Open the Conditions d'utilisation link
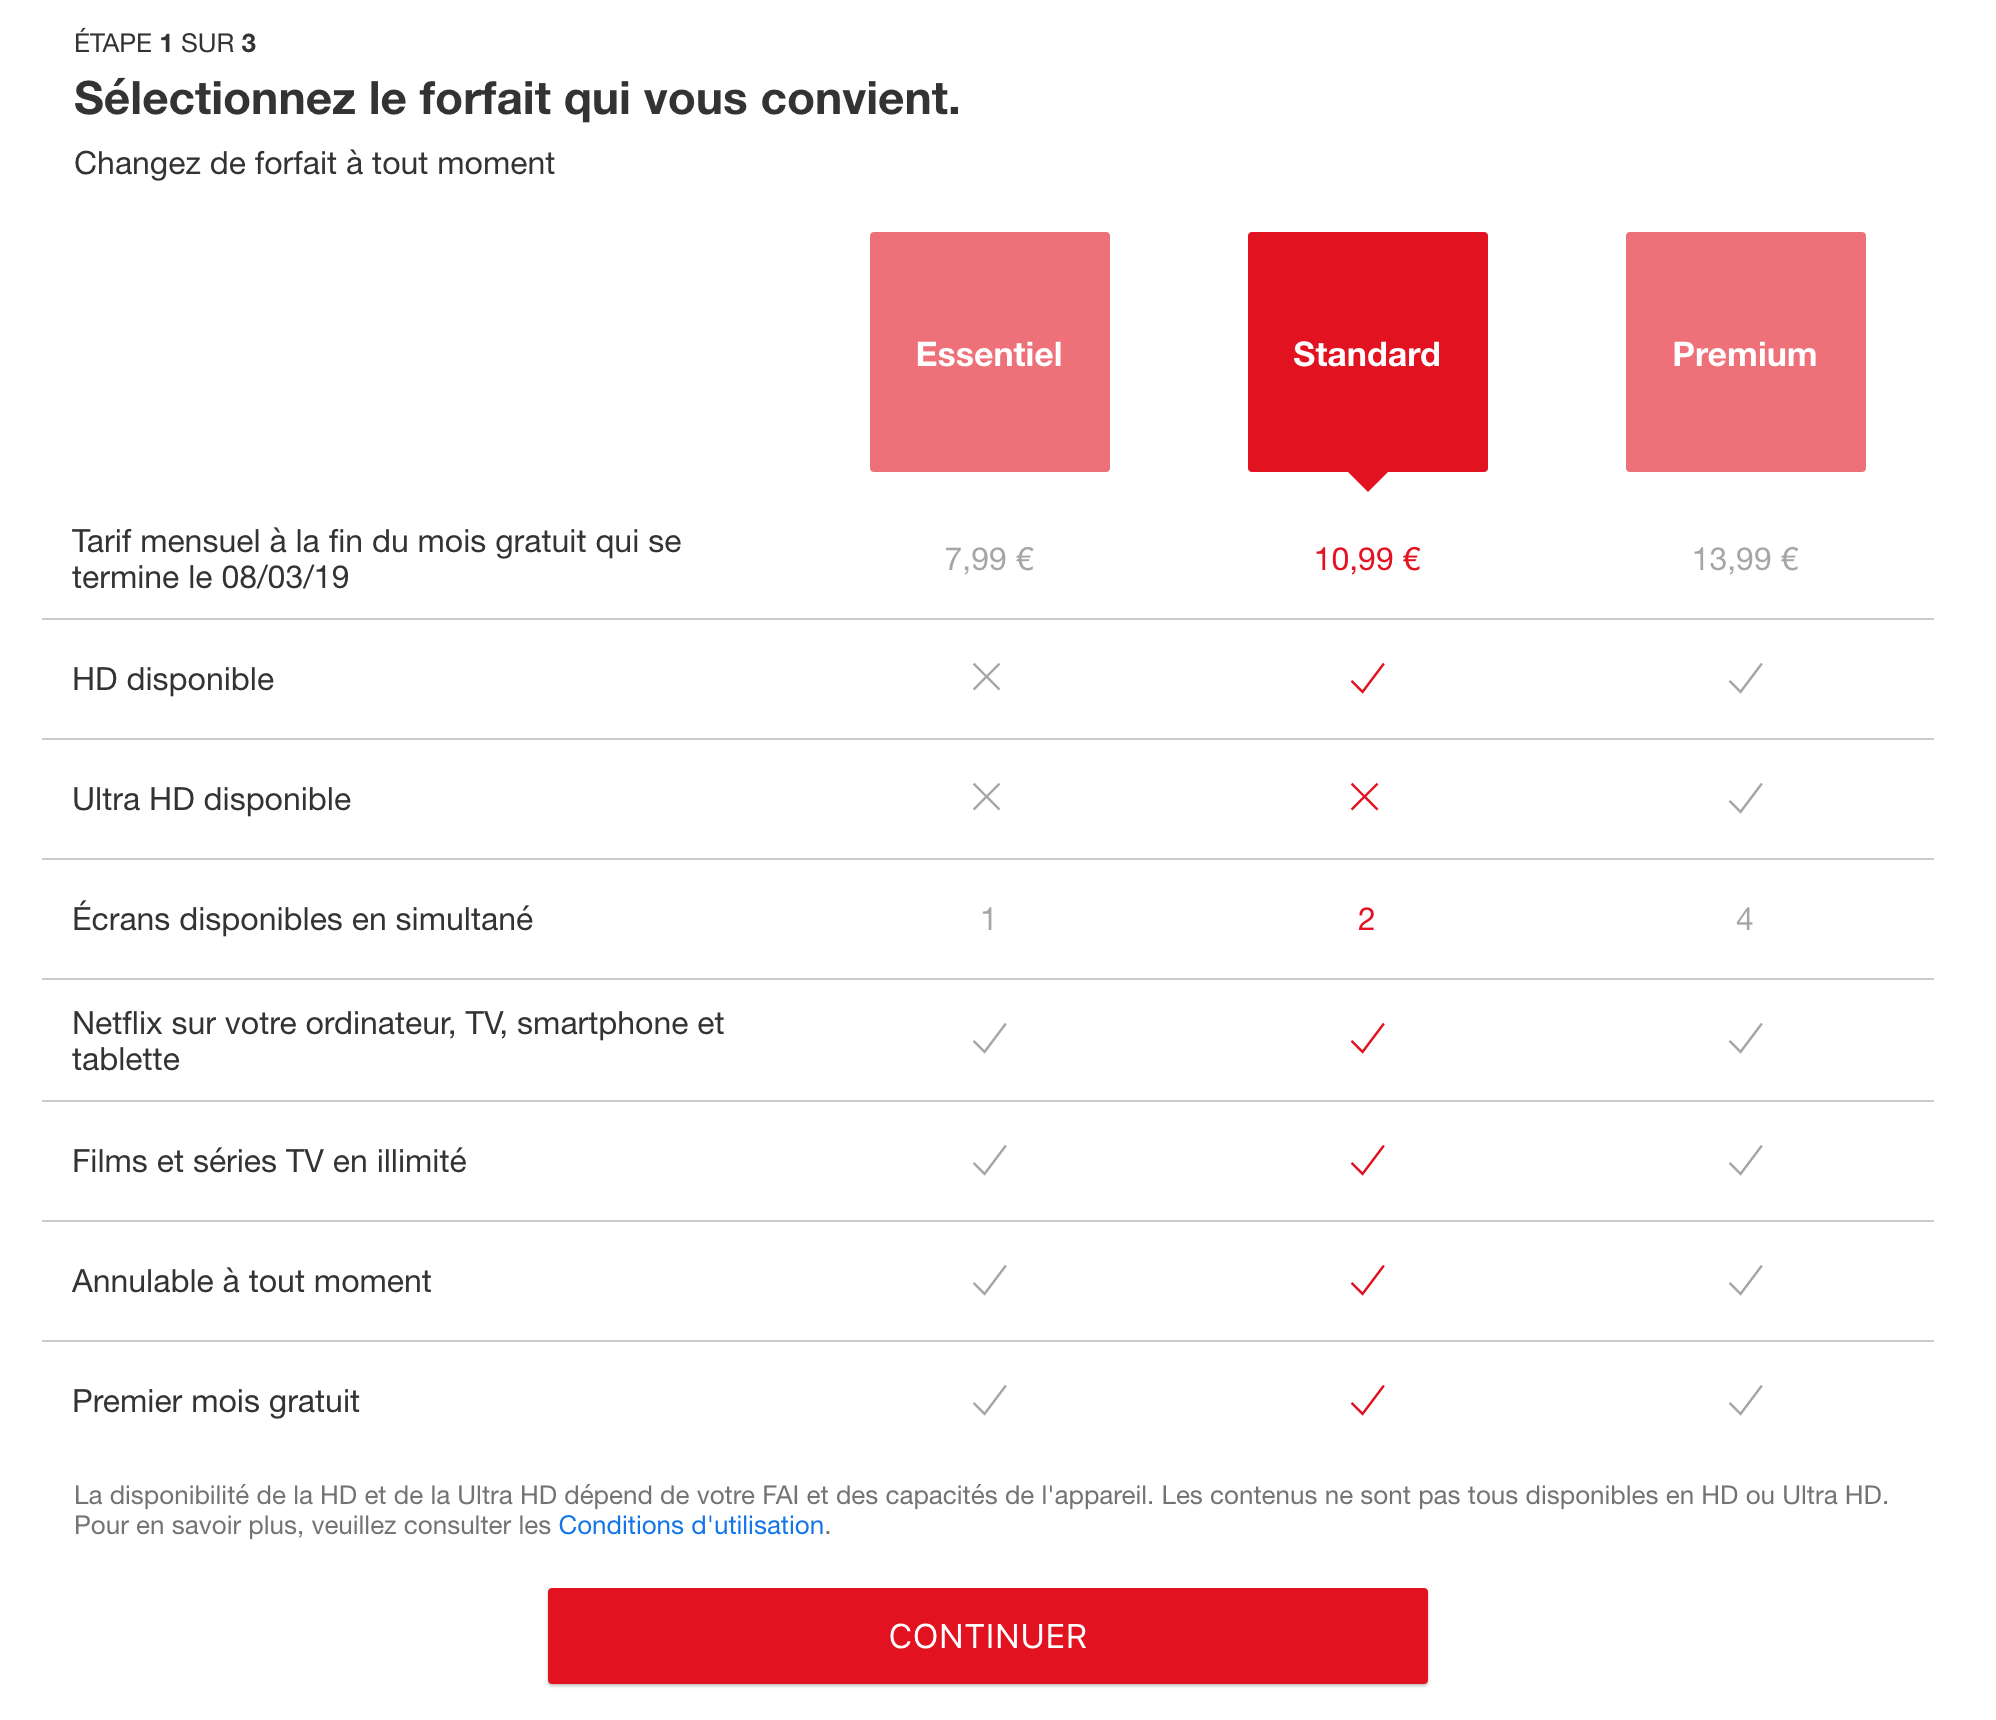1996x1720 pixels. 691,1525
